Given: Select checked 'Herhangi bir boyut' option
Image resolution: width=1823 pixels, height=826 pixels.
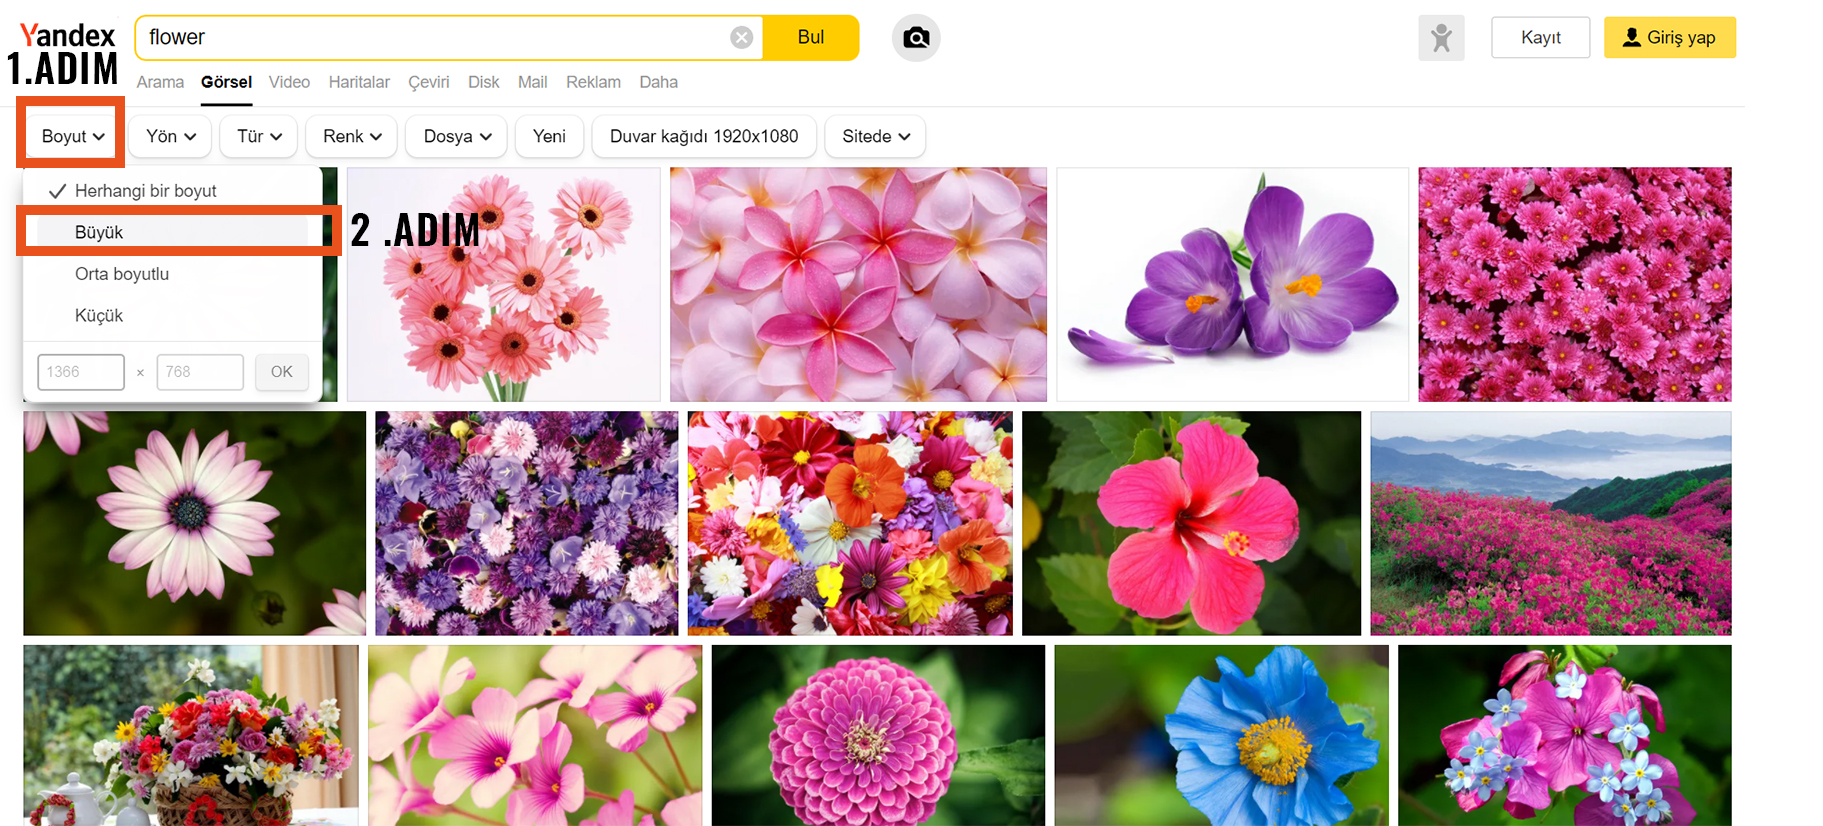Looking at the screenshot, I should (x=145, y=191).
